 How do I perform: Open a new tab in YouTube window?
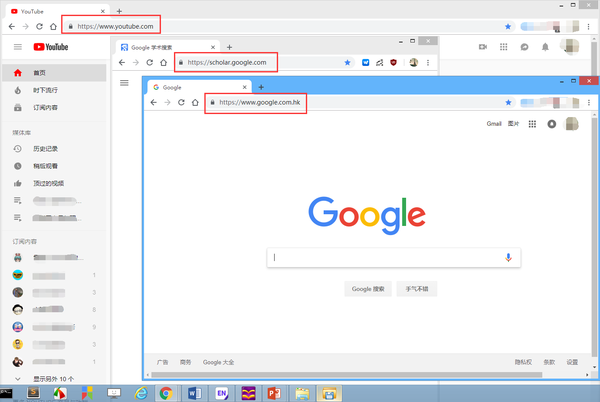click(x=119, y=11)
